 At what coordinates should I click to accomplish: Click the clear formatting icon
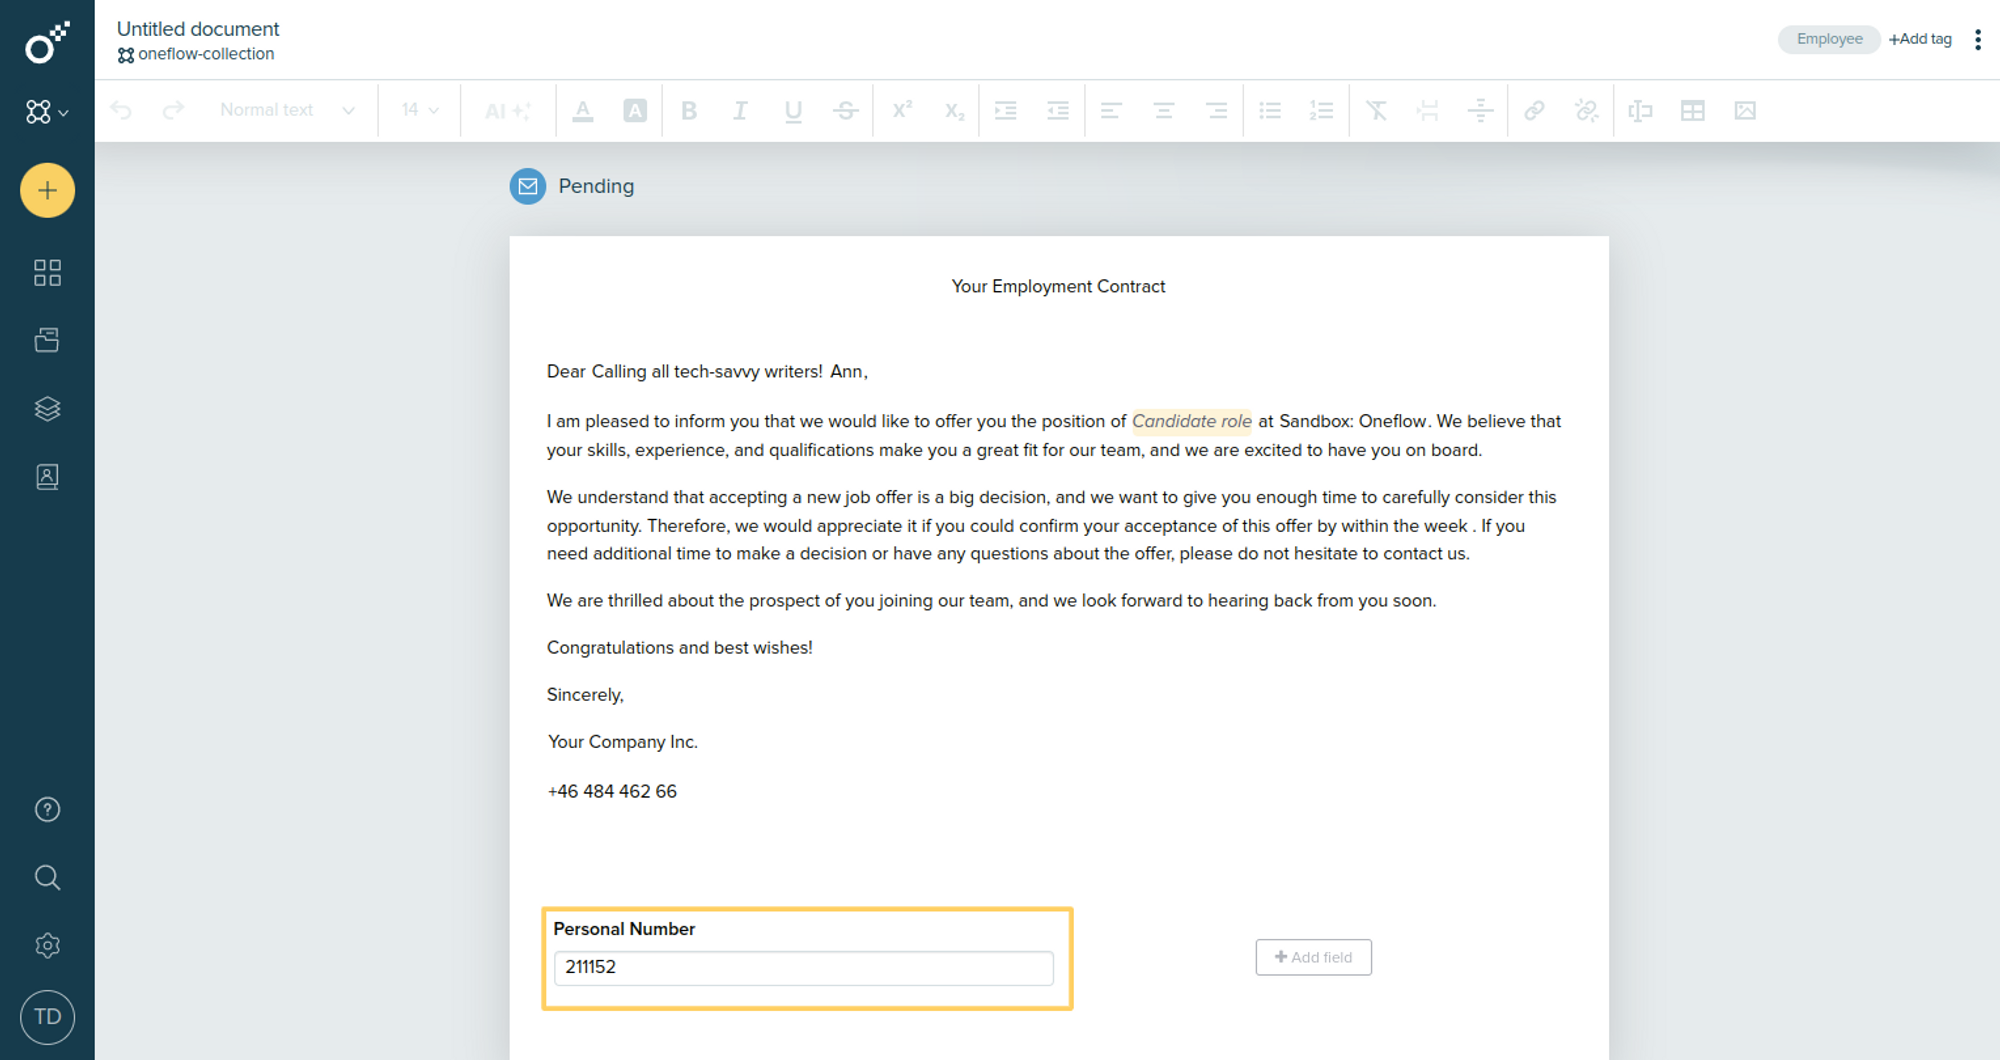(x=1376, y=110)
